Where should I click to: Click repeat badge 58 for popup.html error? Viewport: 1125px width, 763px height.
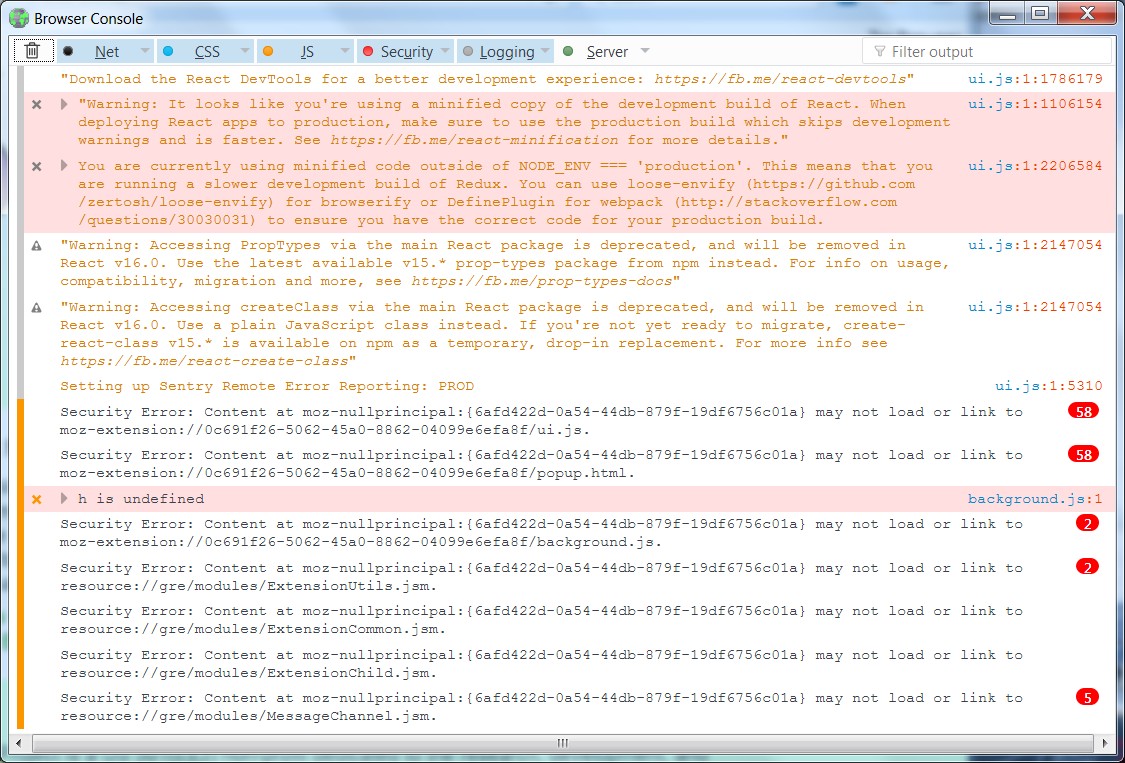(x=1083, y=454)
